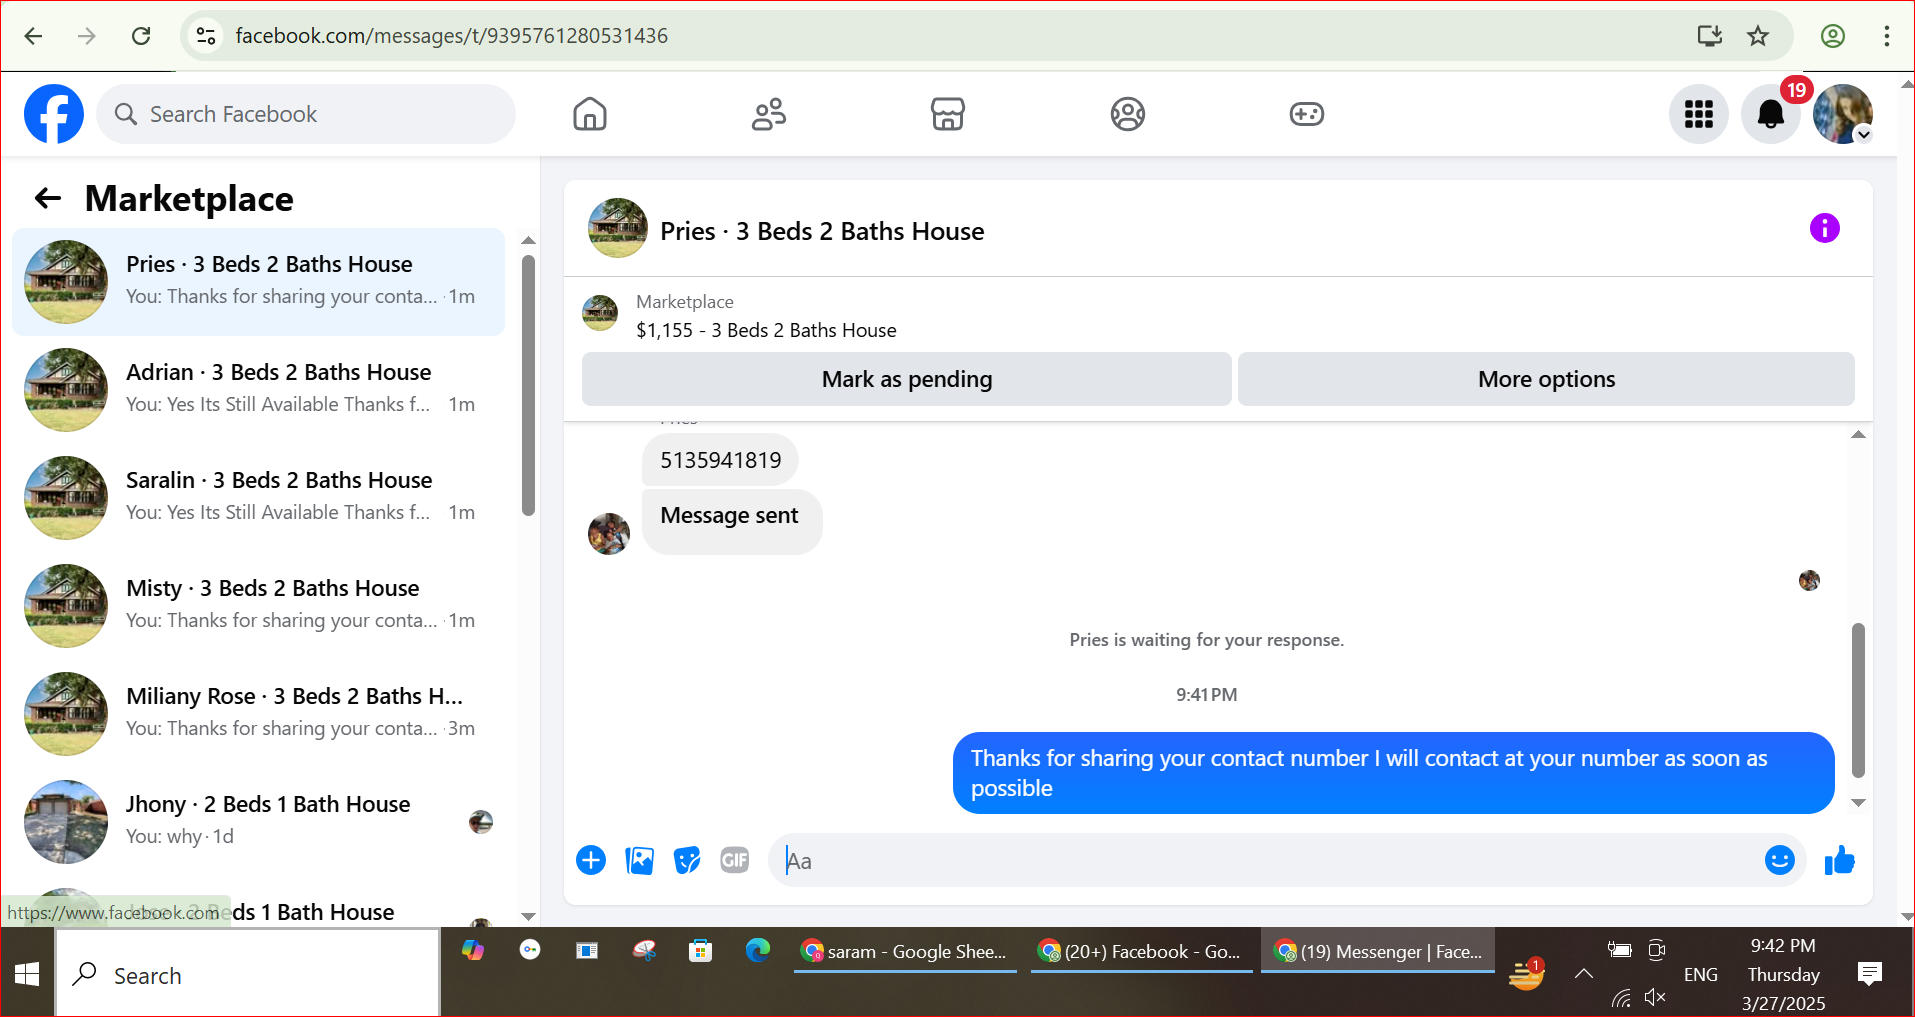Reload the Messenger page

(141, 36)
